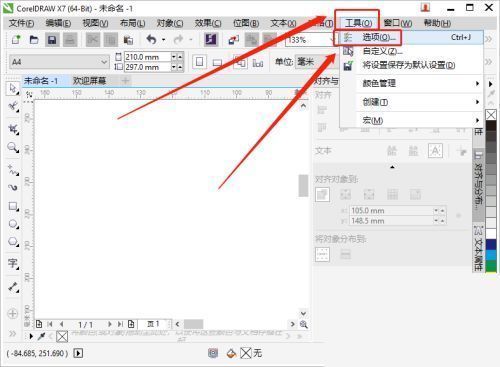
Task: Toggle the text outline alignment button
Action: coord(435,151)
